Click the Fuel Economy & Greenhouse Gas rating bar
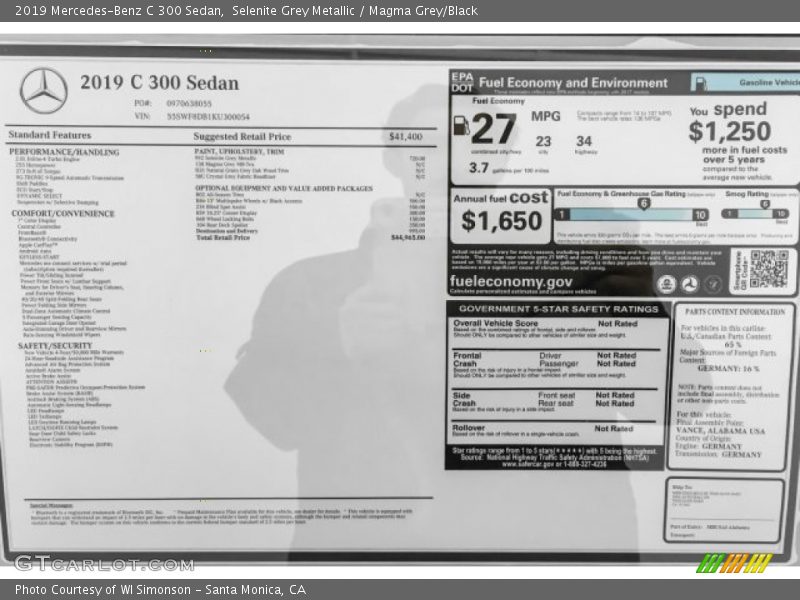Screen dimensions: 800x600 (632, 215)
